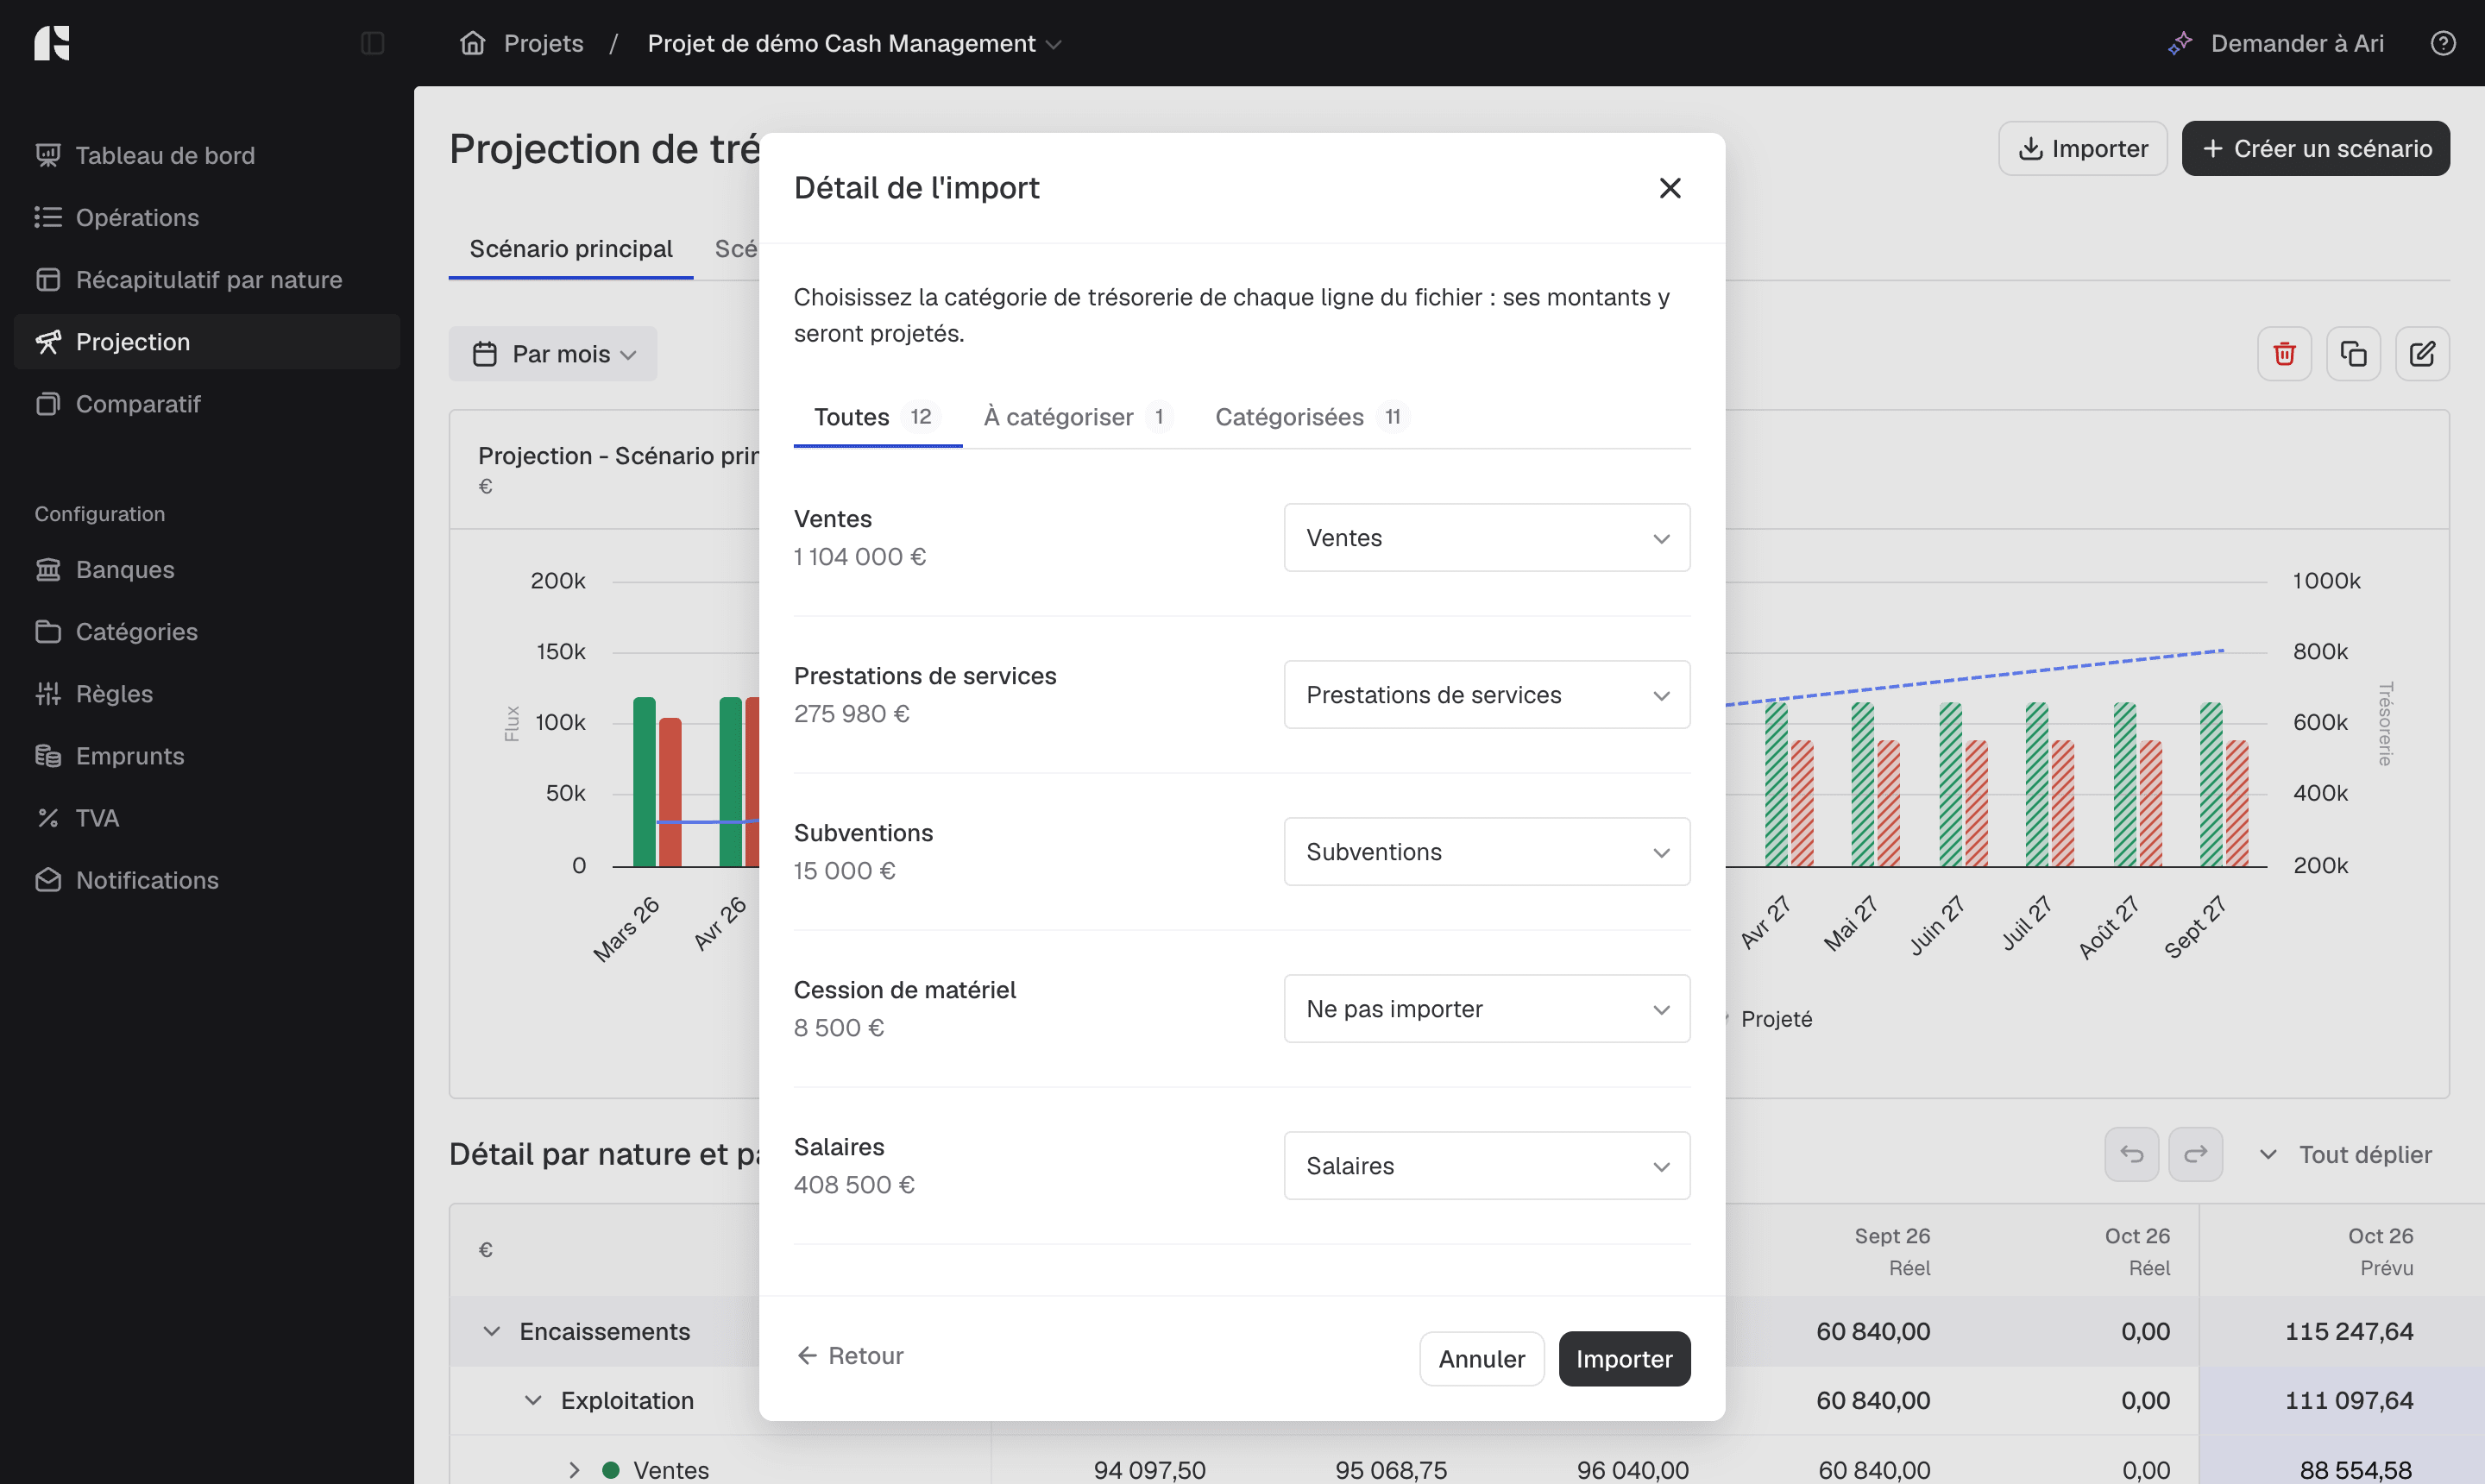Image resolution: width=2485 pixels, height=1484 pixels.
Task: Click the Retour back link
Action: [x=849, y=1356]
